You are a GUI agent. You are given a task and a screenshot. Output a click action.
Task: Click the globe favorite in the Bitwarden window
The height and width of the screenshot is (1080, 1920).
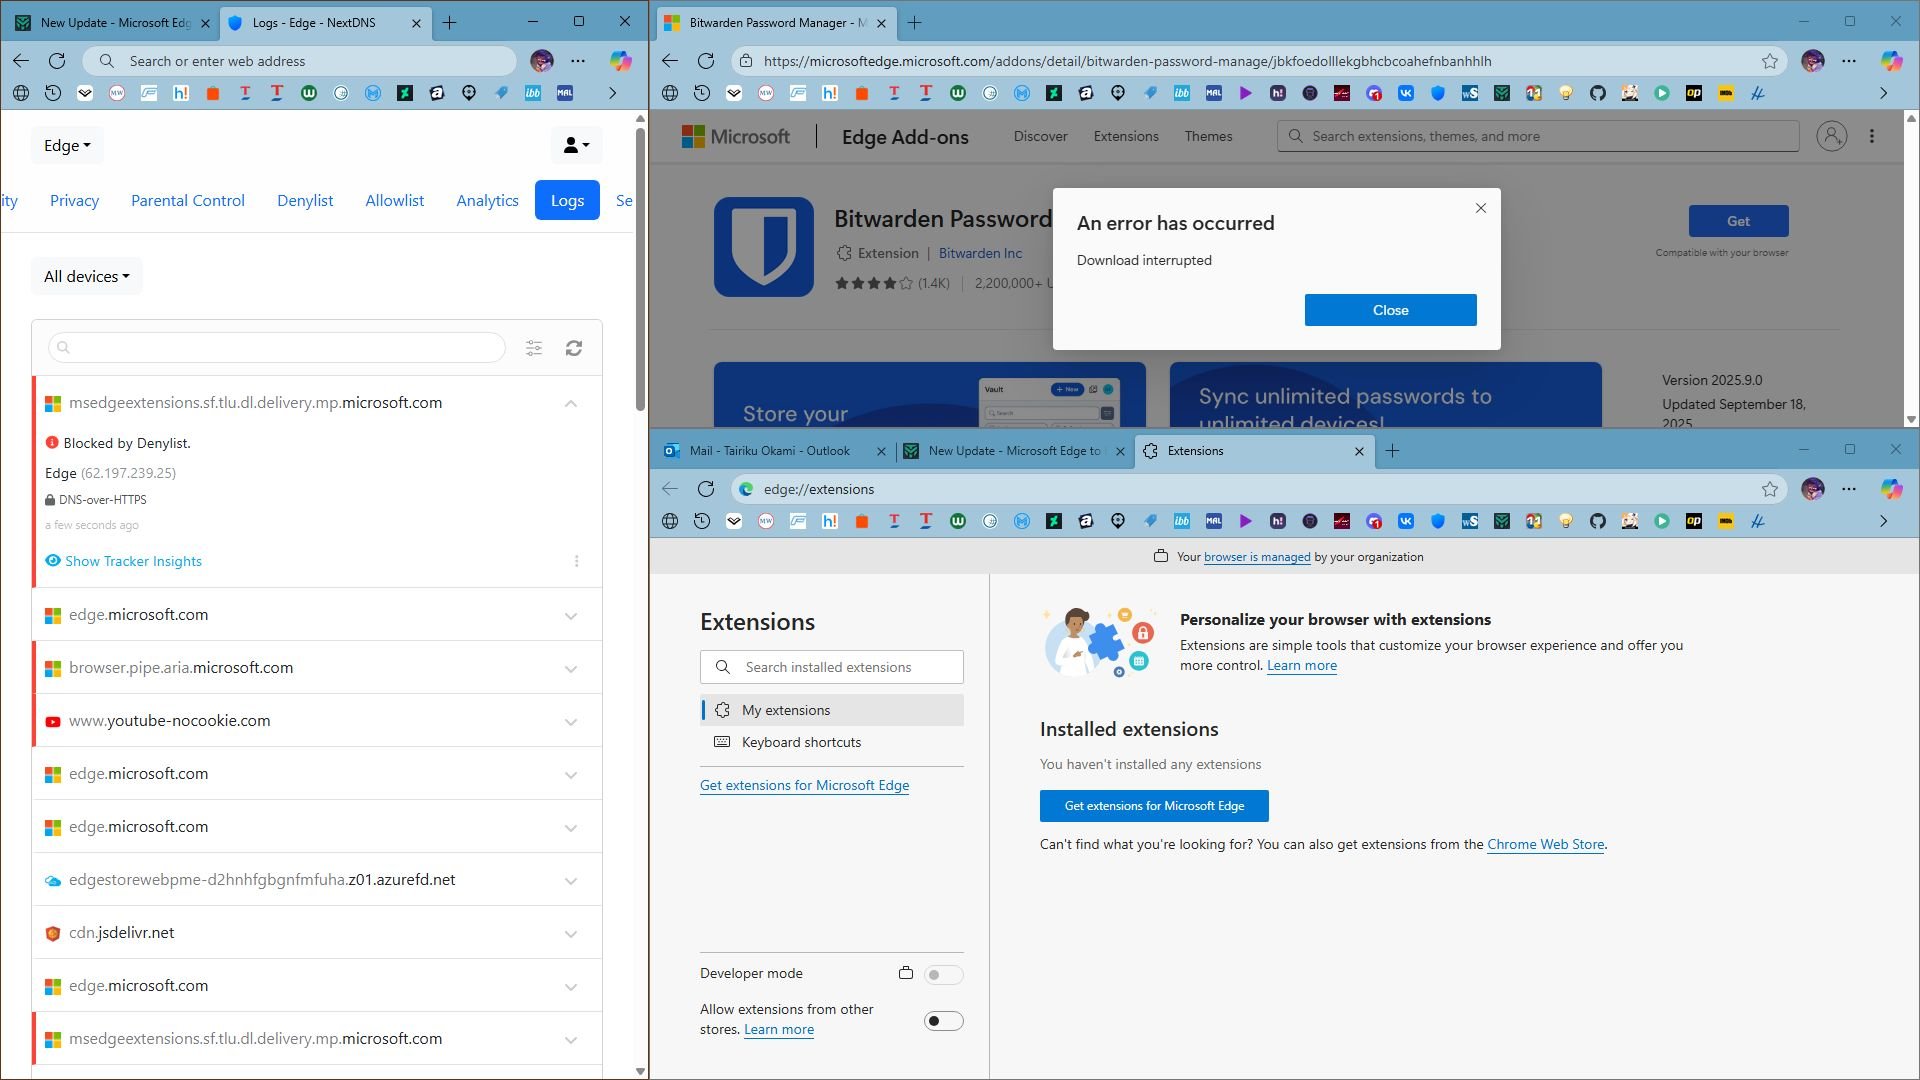[x=670, y=93]
